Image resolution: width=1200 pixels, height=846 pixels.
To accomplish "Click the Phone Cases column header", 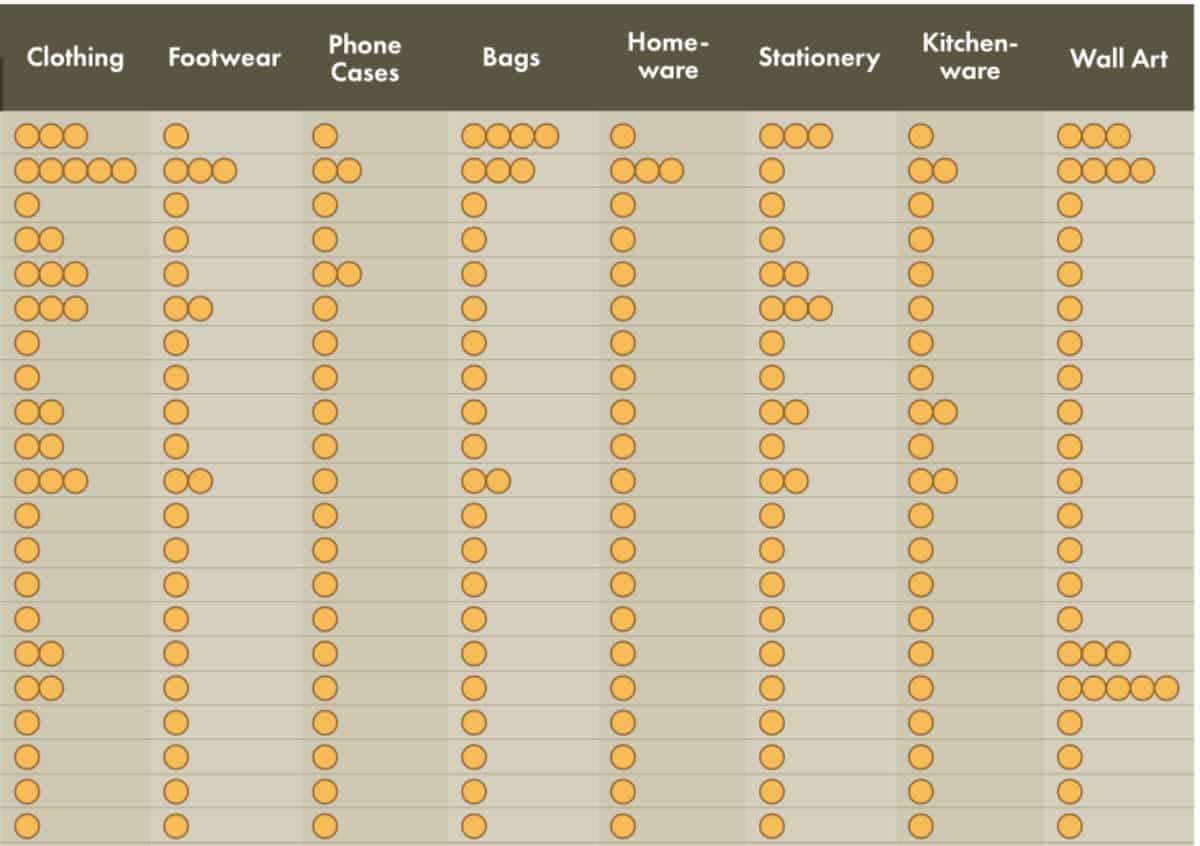I will pyautogui.click(x=364, y=58).
